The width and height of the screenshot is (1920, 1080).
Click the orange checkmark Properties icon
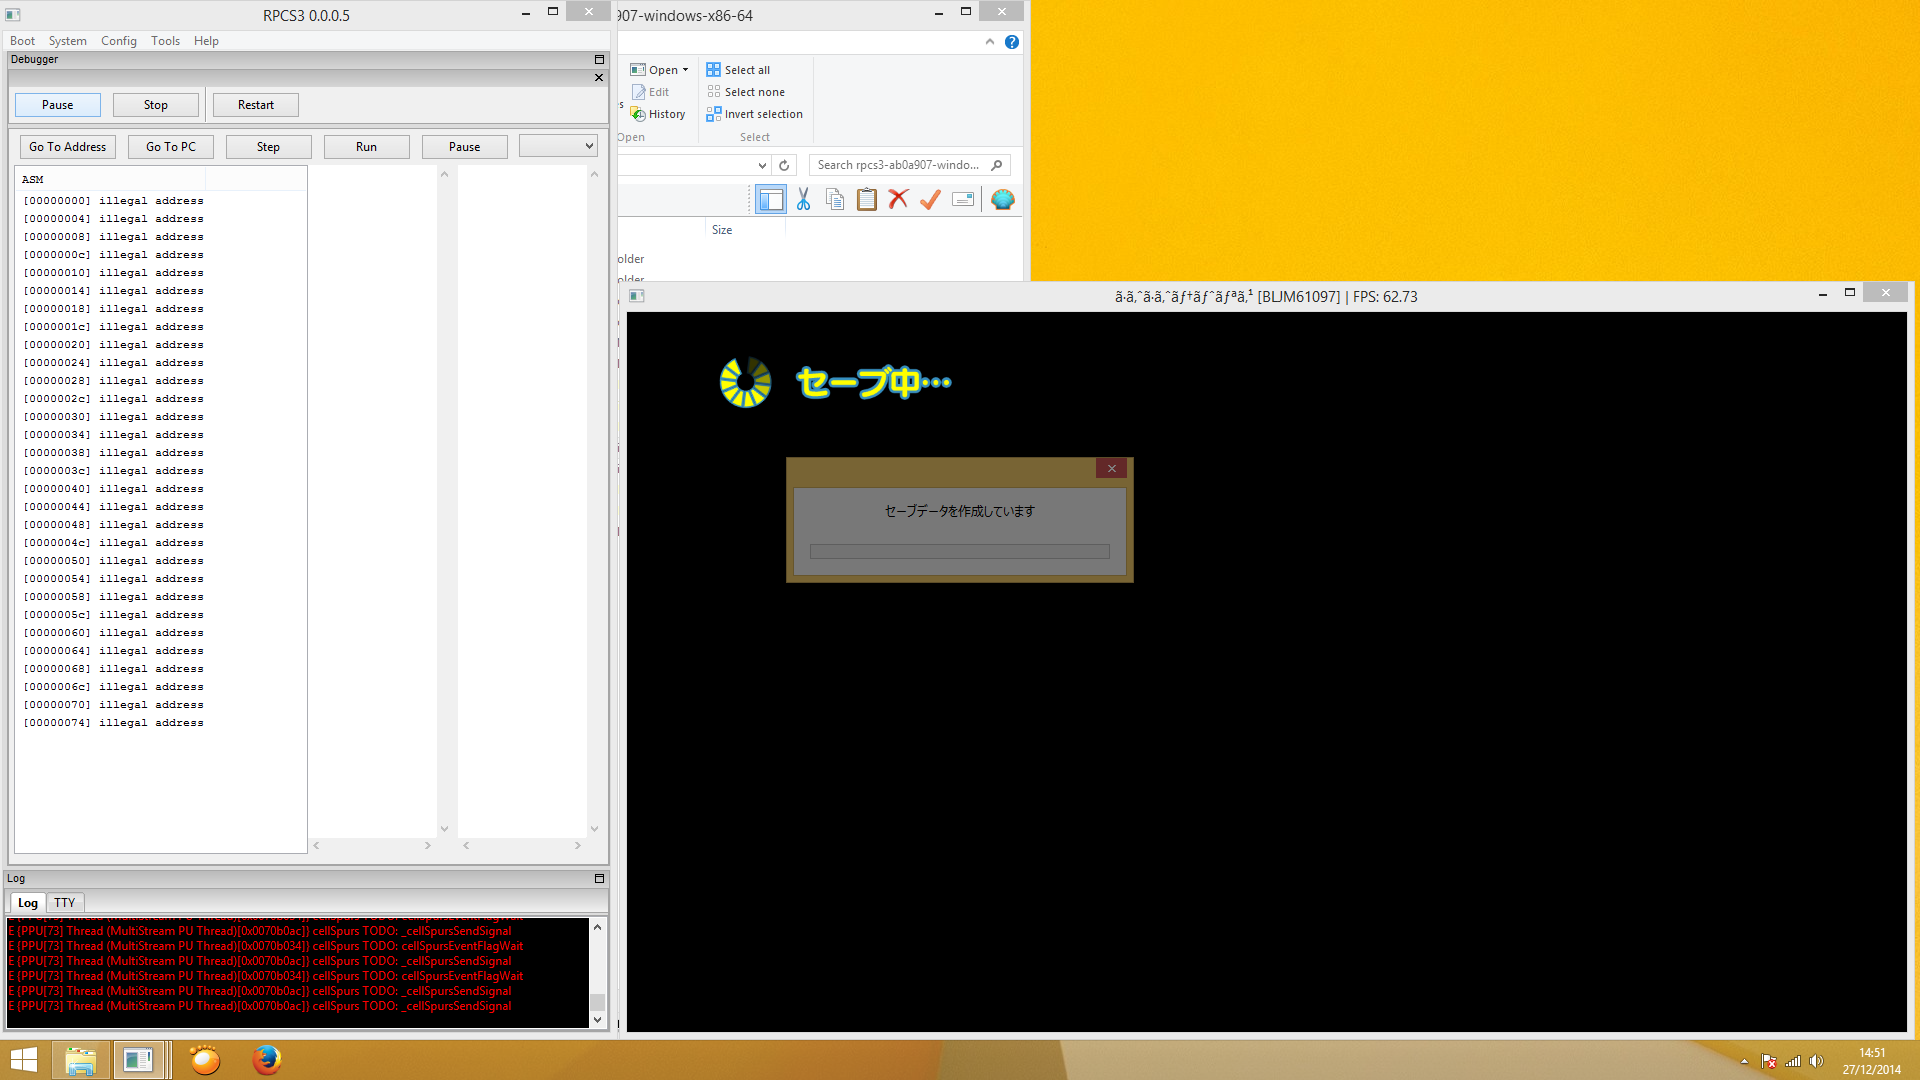click(x=930, y=200)
